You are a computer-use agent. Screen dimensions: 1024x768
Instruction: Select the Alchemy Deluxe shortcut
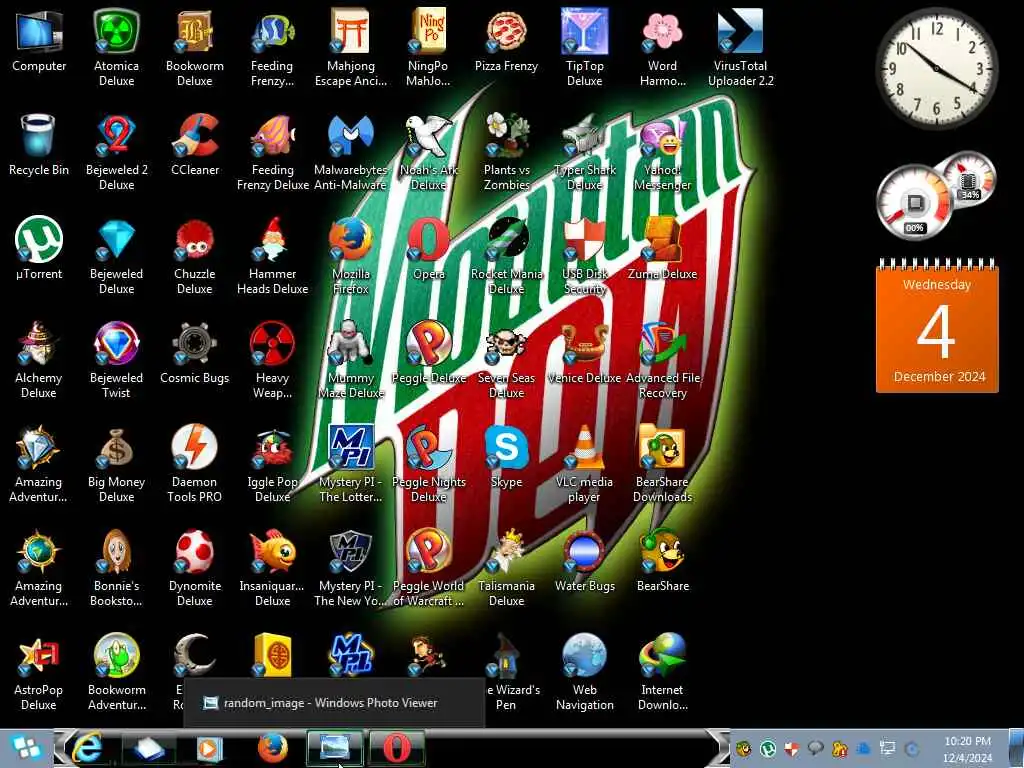click(39, 360)
